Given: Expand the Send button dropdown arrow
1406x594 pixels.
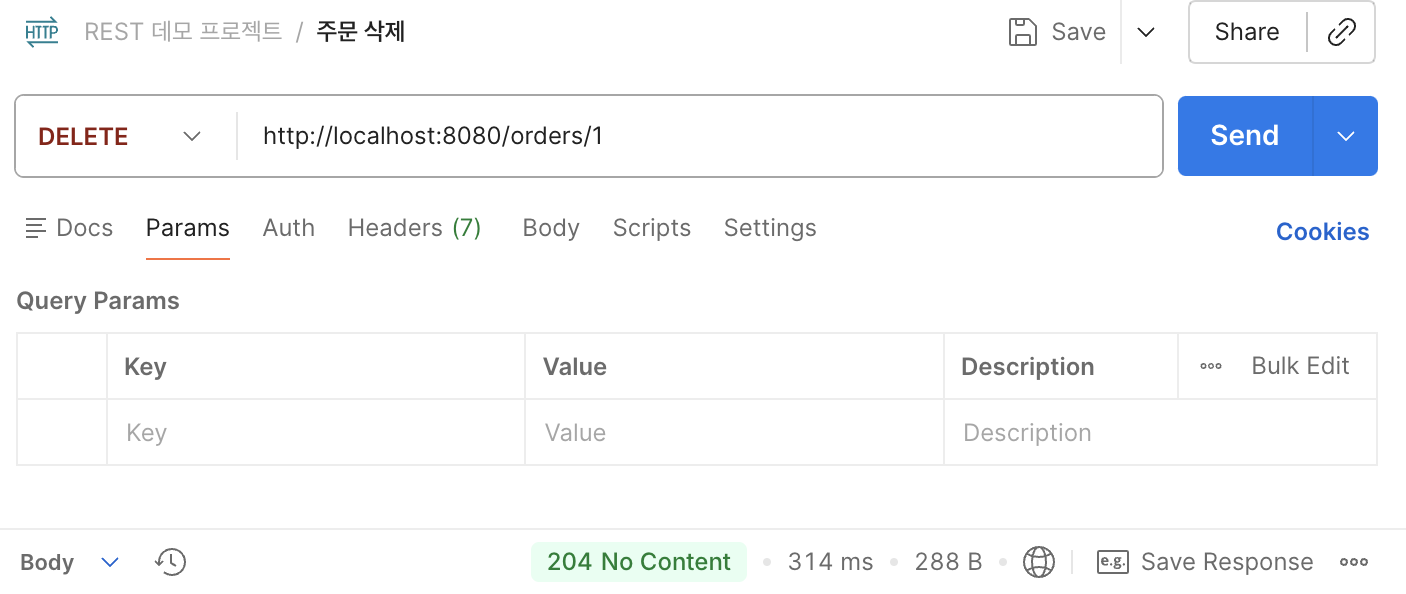Looking at the screenshot, I should pyautogui.click(x=1346, y=136).
